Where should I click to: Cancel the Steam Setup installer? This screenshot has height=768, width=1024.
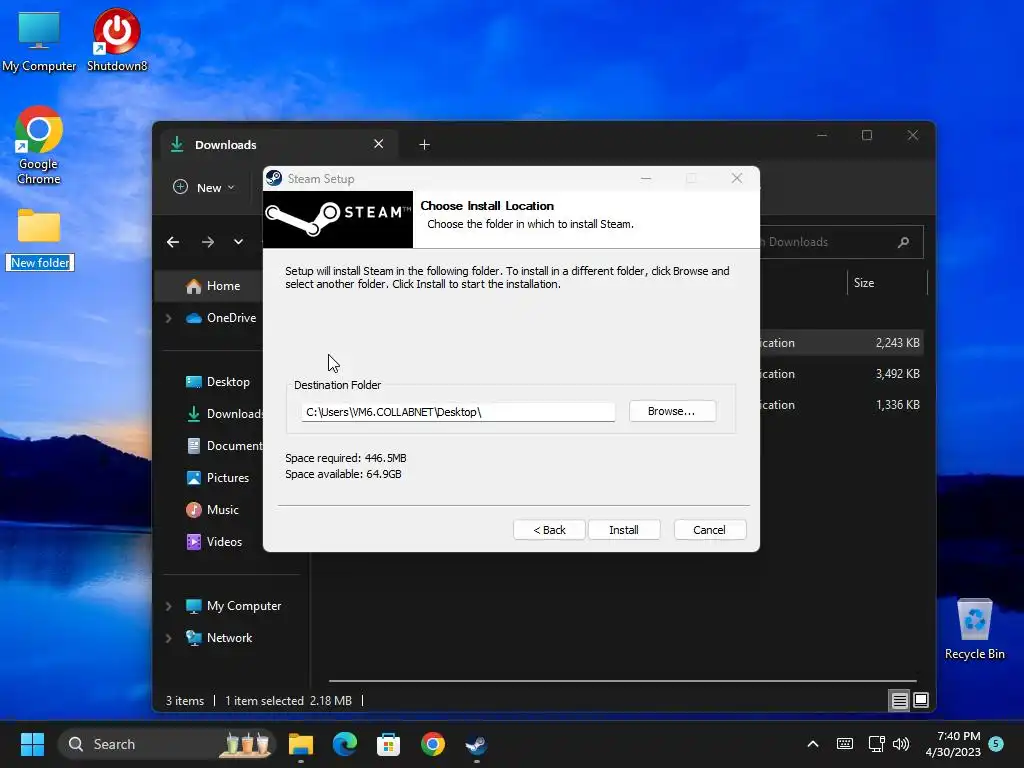point(709,530)
